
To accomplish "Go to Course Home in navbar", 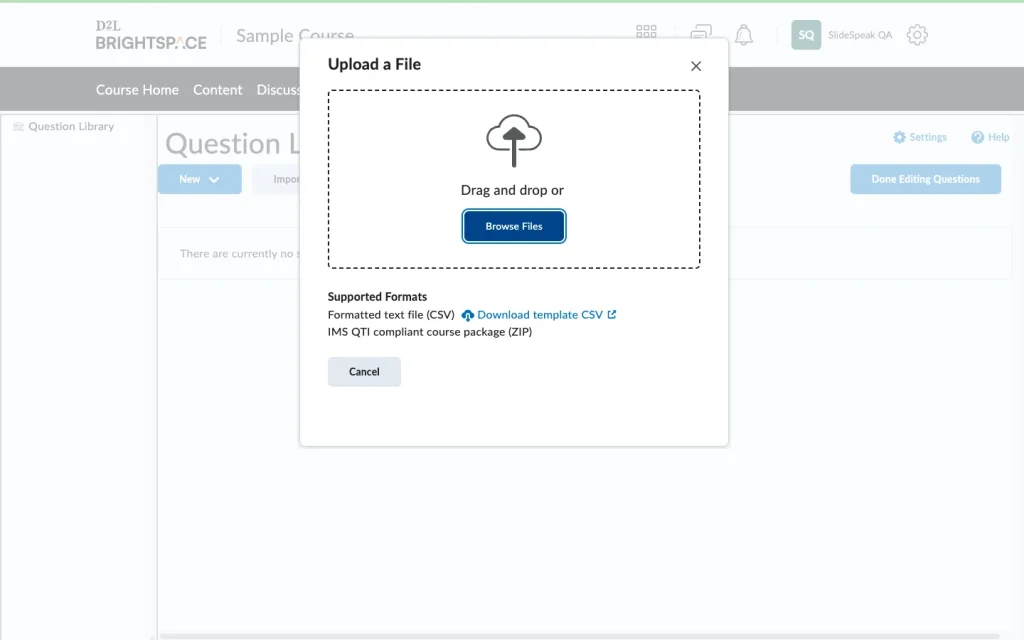I will (x=137, y=89).
